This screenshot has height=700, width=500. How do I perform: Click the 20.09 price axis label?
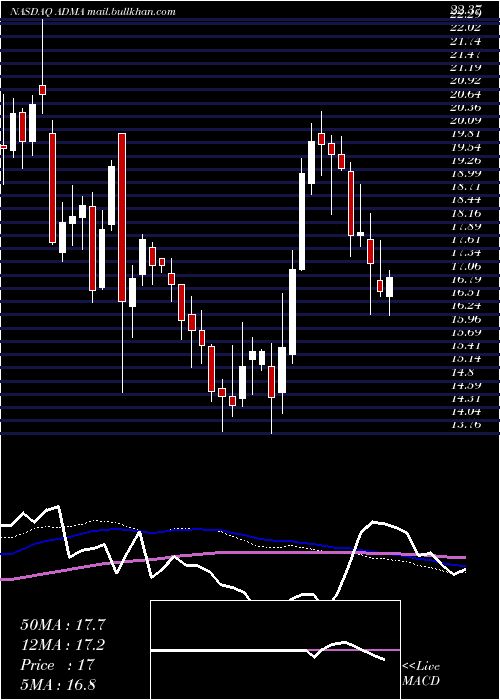pos(466,120)
